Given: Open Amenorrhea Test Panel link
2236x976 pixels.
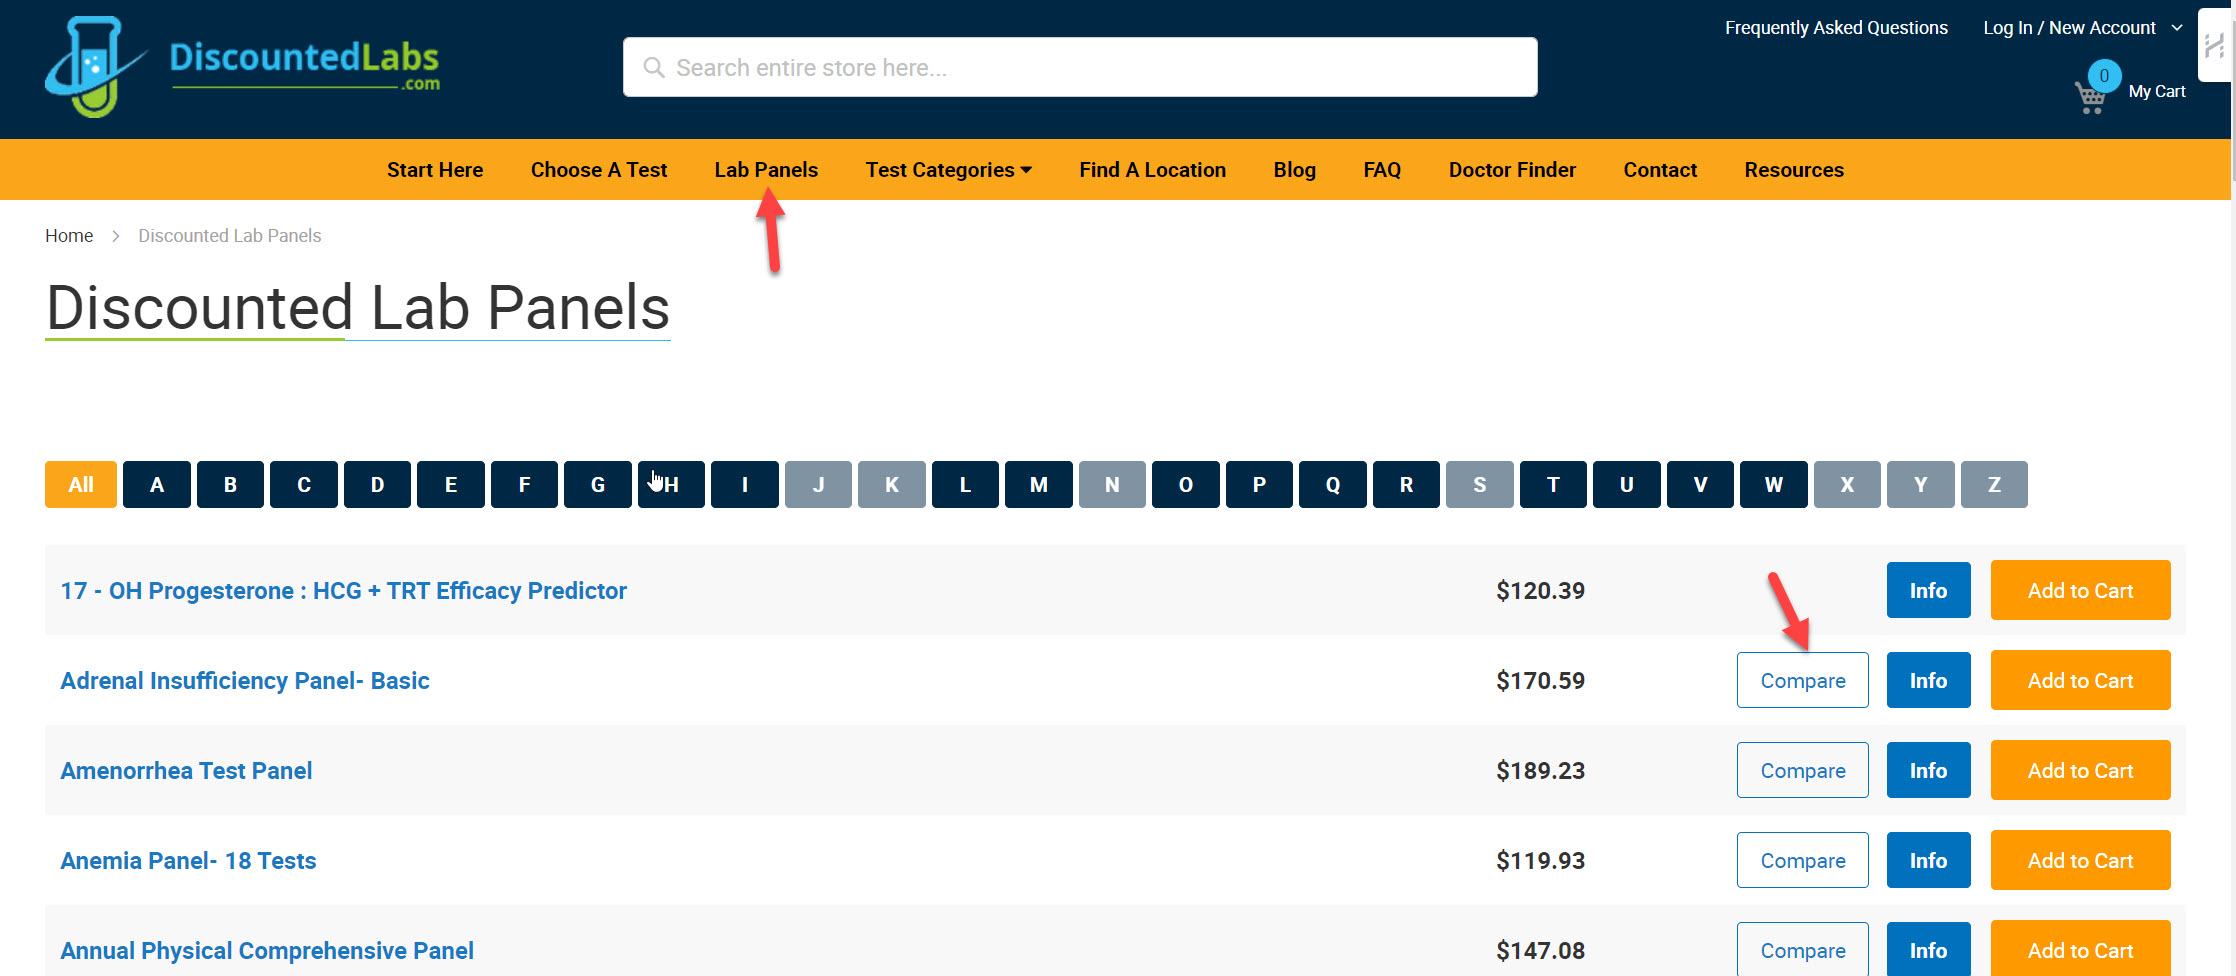Looking at the screenshot, I should [186, 771].
